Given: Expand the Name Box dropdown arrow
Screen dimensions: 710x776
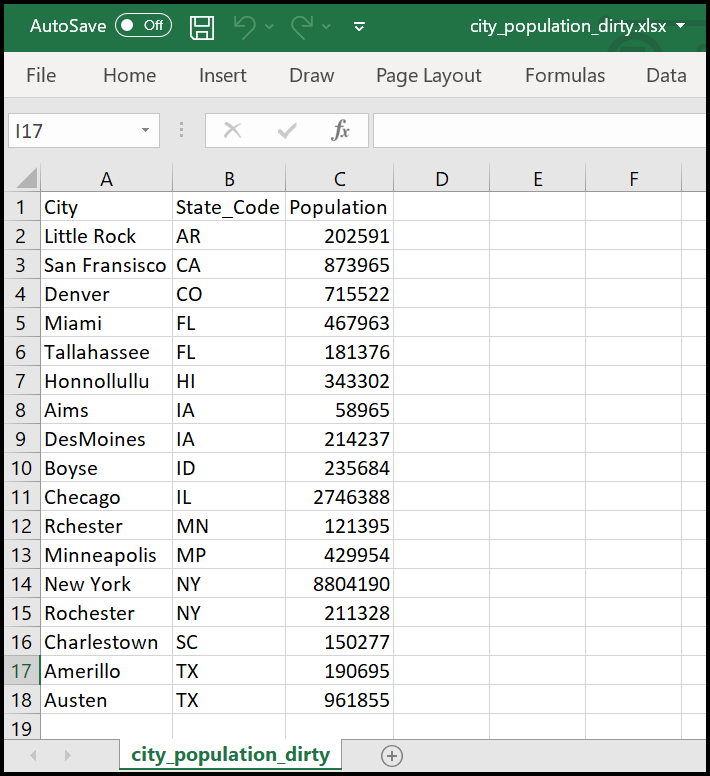Looking at the screenshot, I should 145,130.
